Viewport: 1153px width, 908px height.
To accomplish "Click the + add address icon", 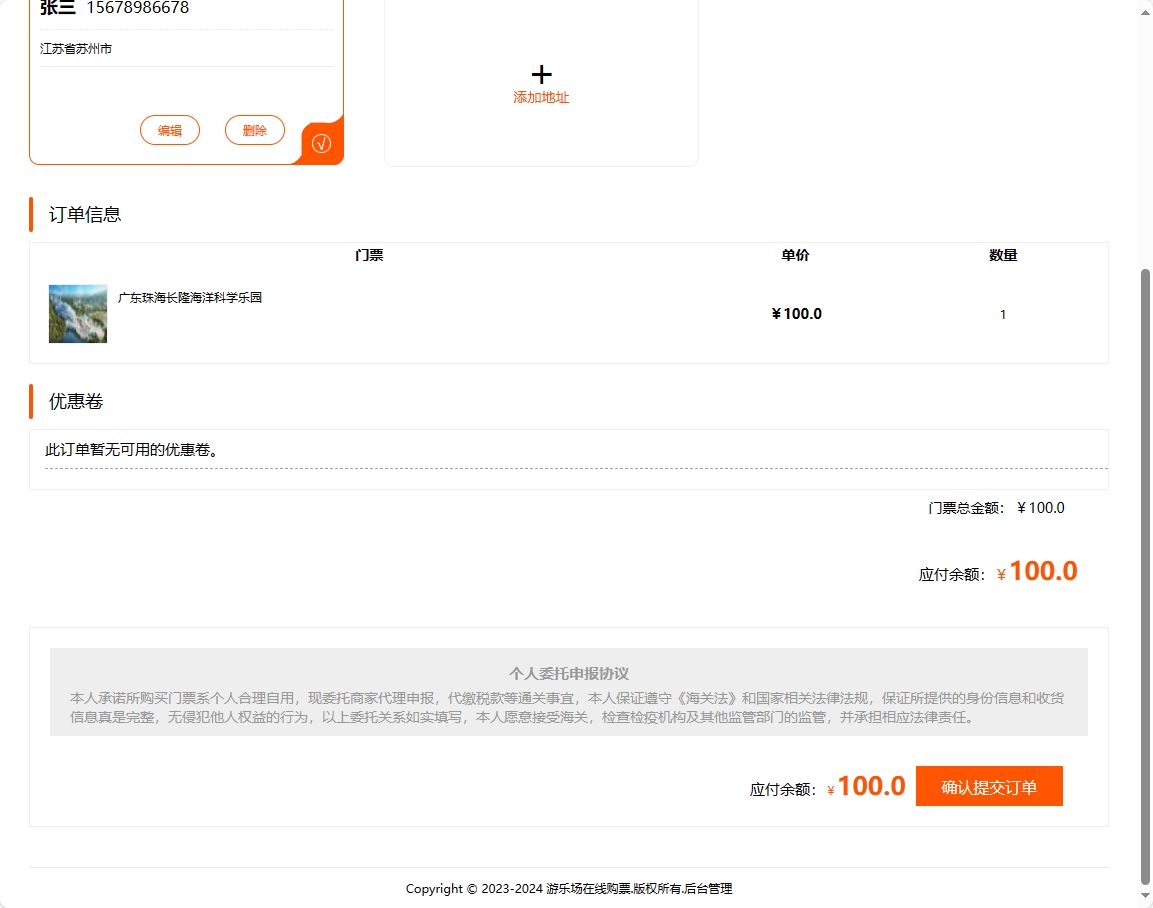I will click(541, 74).
